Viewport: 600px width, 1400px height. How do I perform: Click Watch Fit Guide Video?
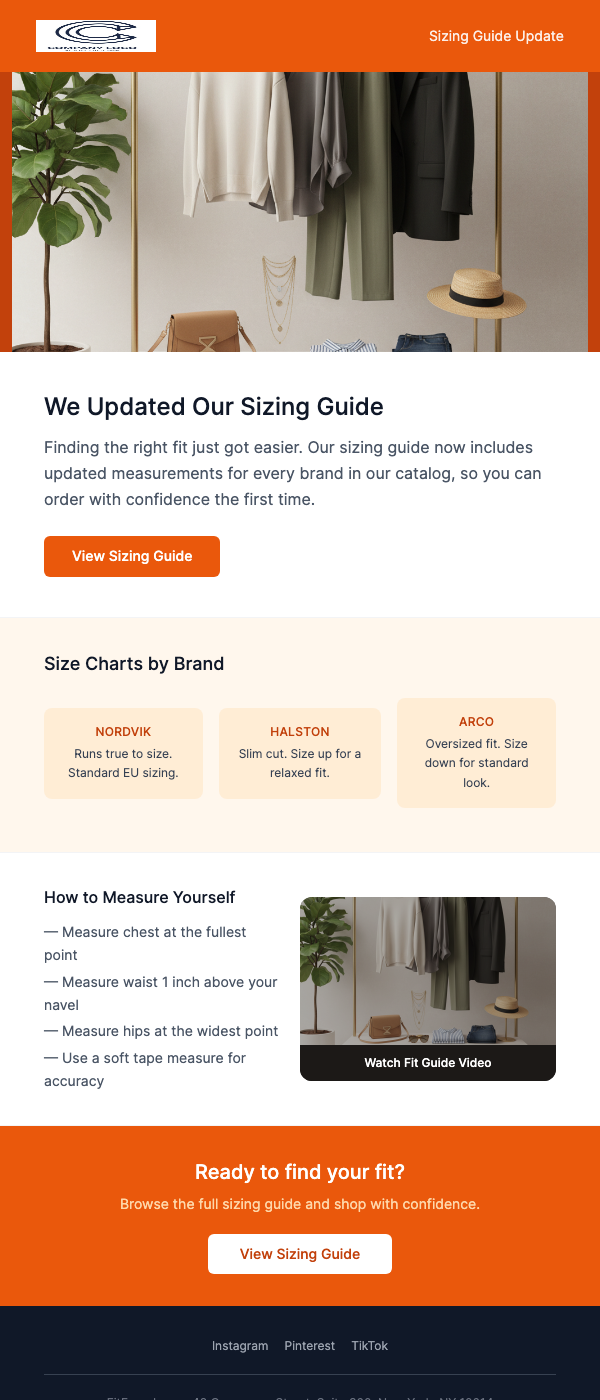tap(427, 1062)
